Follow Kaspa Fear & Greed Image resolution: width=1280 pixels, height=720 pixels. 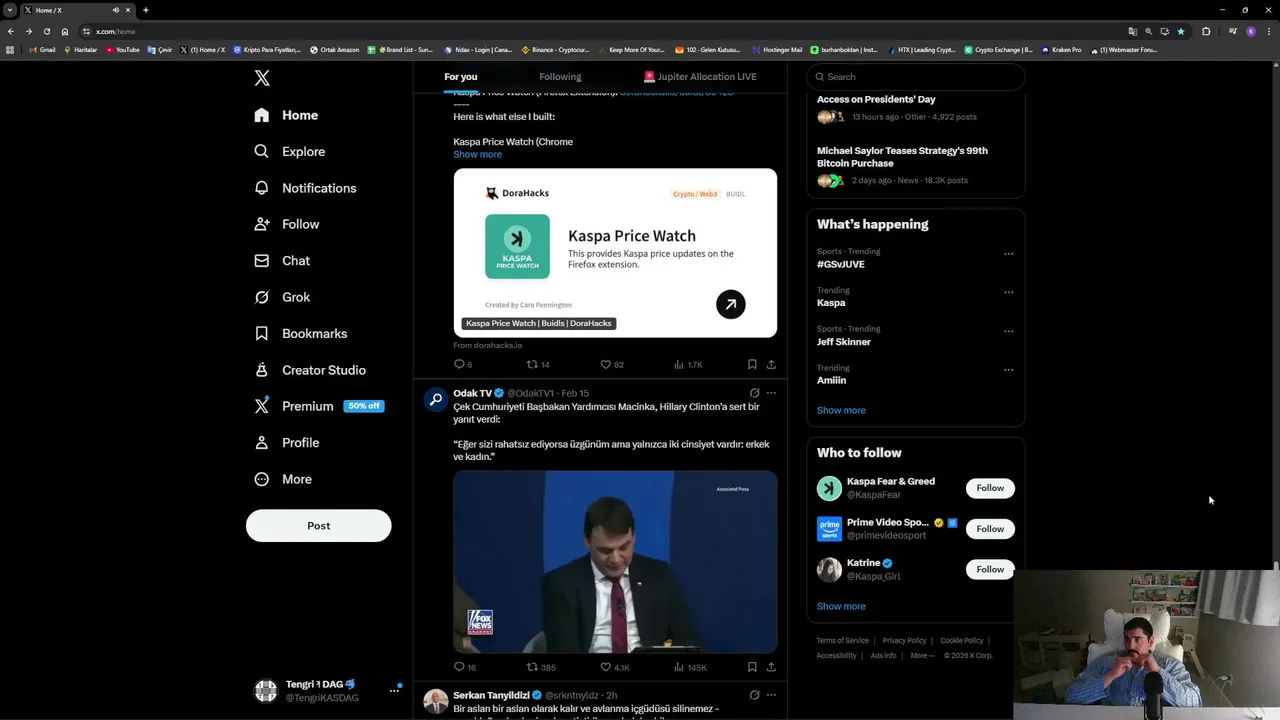pos(990,488)
